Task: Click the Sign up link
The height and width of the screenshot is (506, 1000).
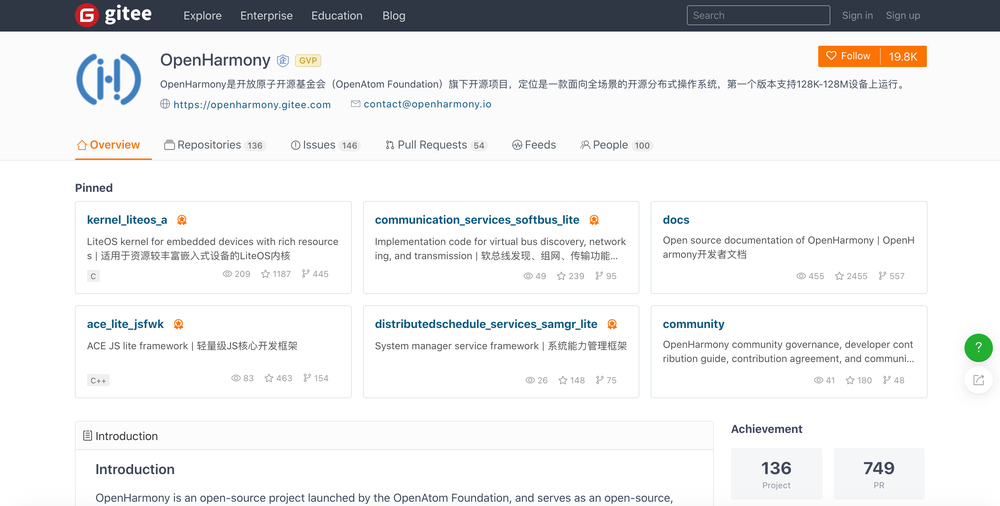Action: click(x=902, y=15)
